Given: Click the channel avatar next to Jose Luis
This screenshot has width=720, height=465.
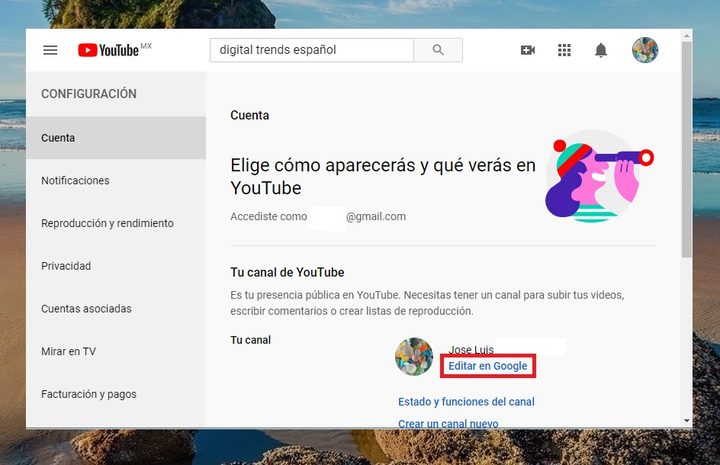Looking at the screenshot, I should click(x=414, y=357).
